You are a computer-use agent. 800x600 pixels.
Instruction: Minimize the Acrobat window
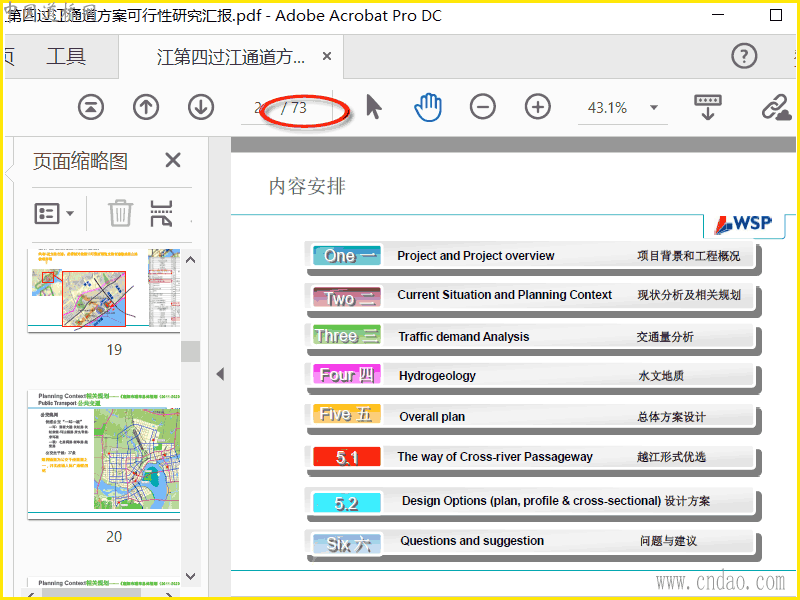coord(718,15)
